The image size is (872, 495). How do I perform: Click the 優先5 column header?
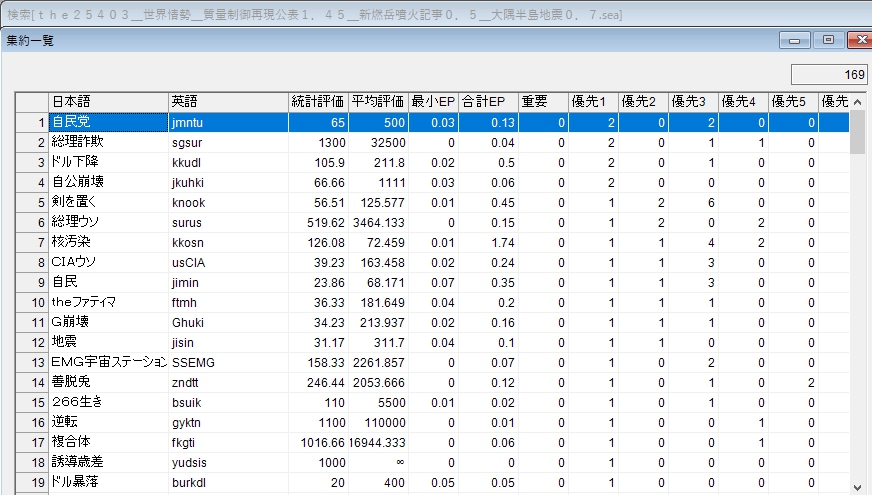(x=793, y=102)
